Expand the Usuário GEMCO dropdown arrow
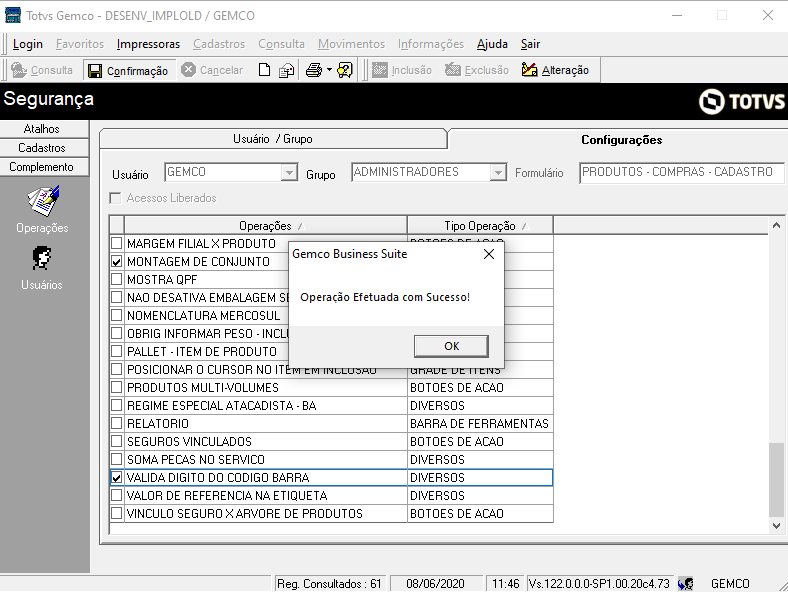 coord(289,172)
